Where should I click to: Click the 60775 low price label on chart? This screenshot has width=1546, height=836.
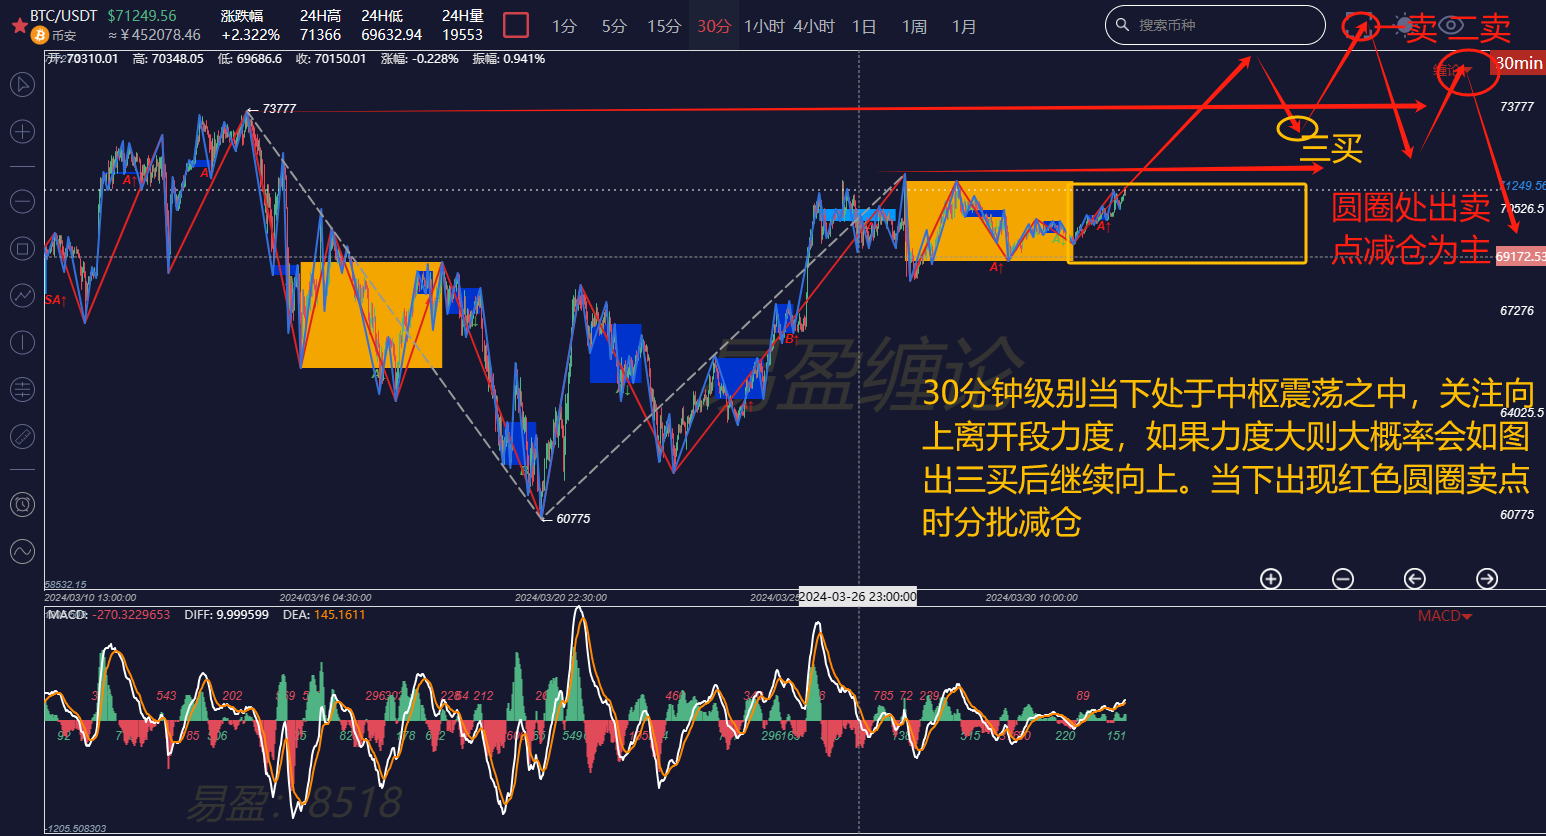tap(573, 519)
